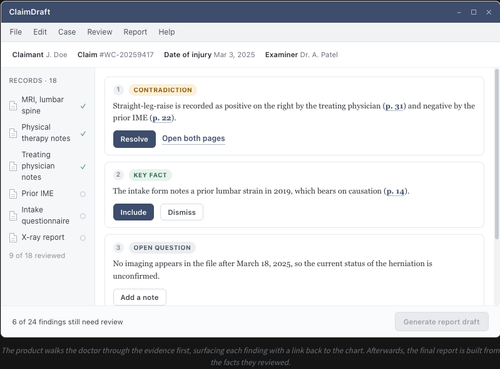Screen dimensions: 500x369
Task: Click the Prior IME document icon
Action: click(13, 194)
